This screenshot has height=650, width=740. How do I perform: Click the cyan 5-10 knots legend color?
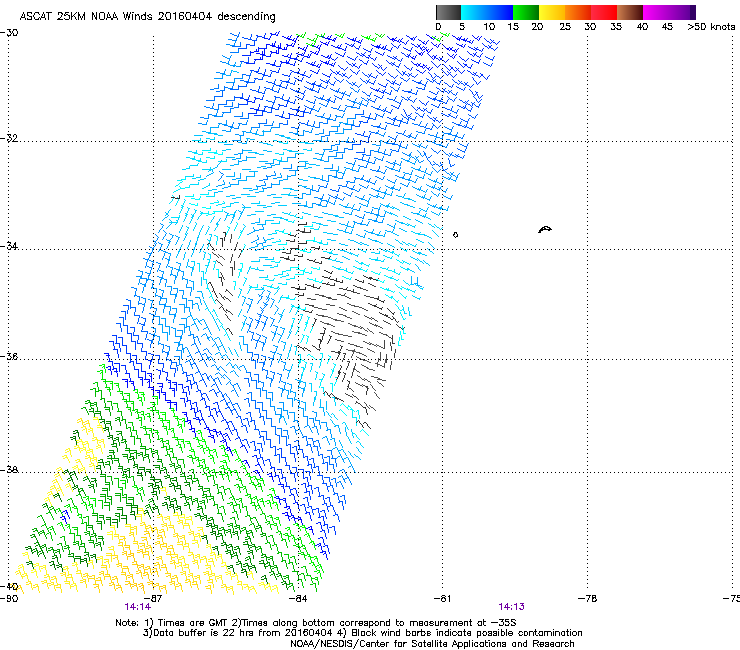pos(474,12)
